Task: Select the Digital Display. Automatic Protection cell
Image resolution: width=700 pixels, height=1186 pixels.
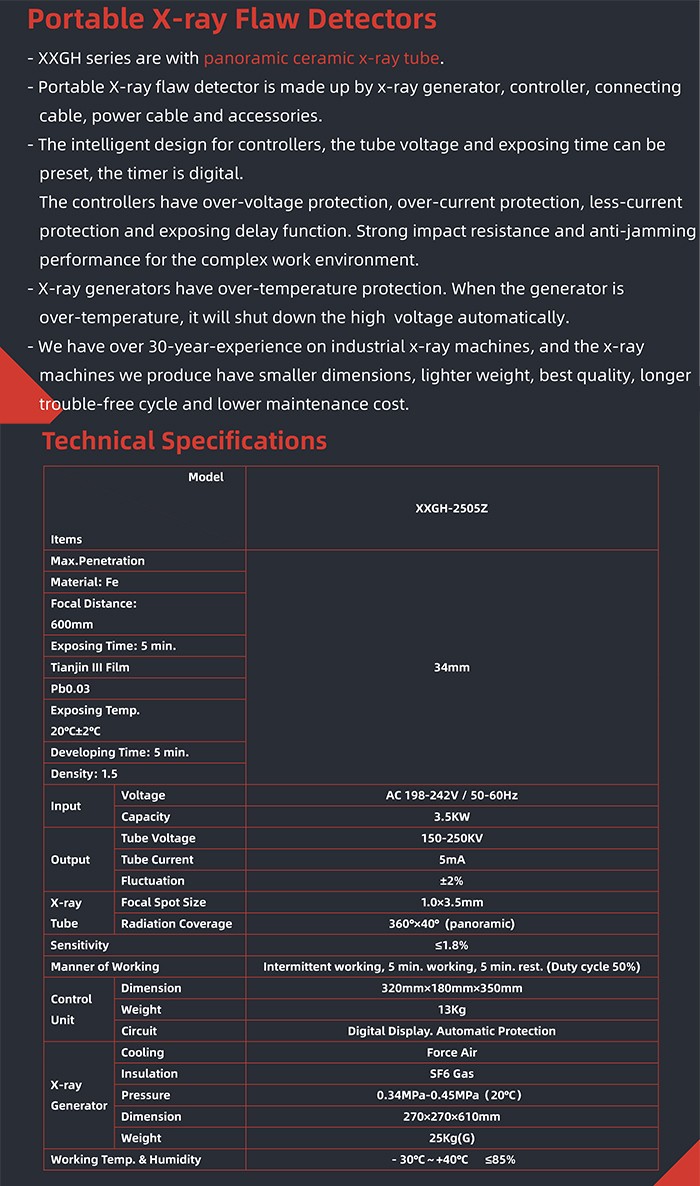Action: point(452,1031)
